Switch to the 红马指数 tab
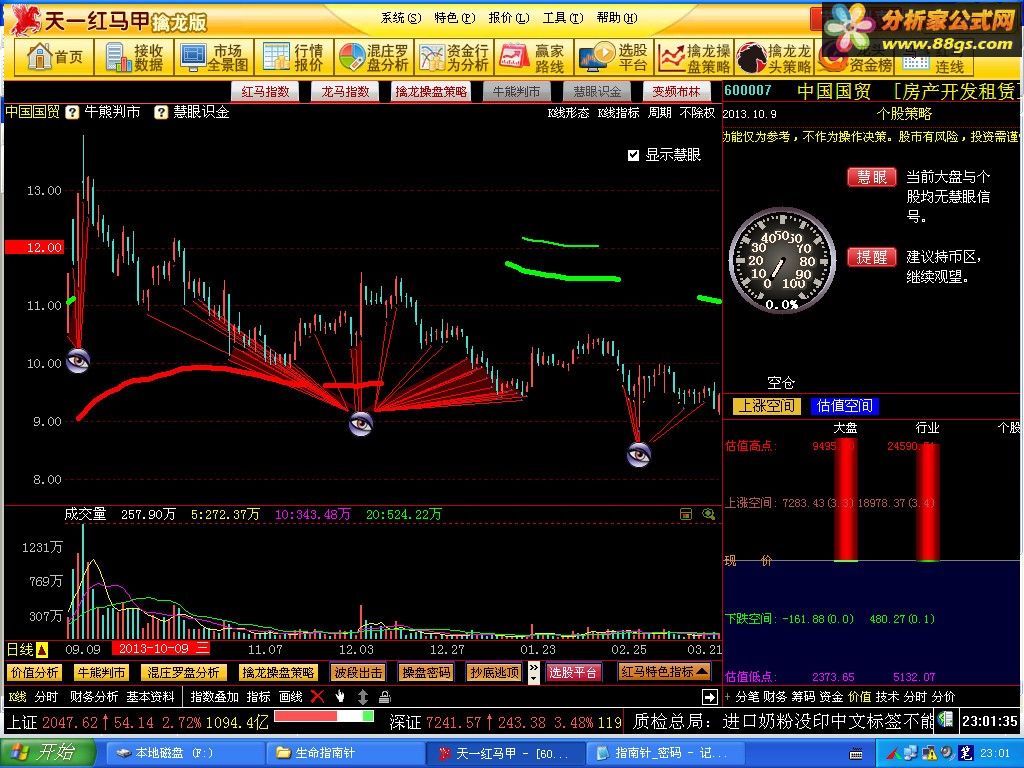The image size is (1024, 768). 265,91
